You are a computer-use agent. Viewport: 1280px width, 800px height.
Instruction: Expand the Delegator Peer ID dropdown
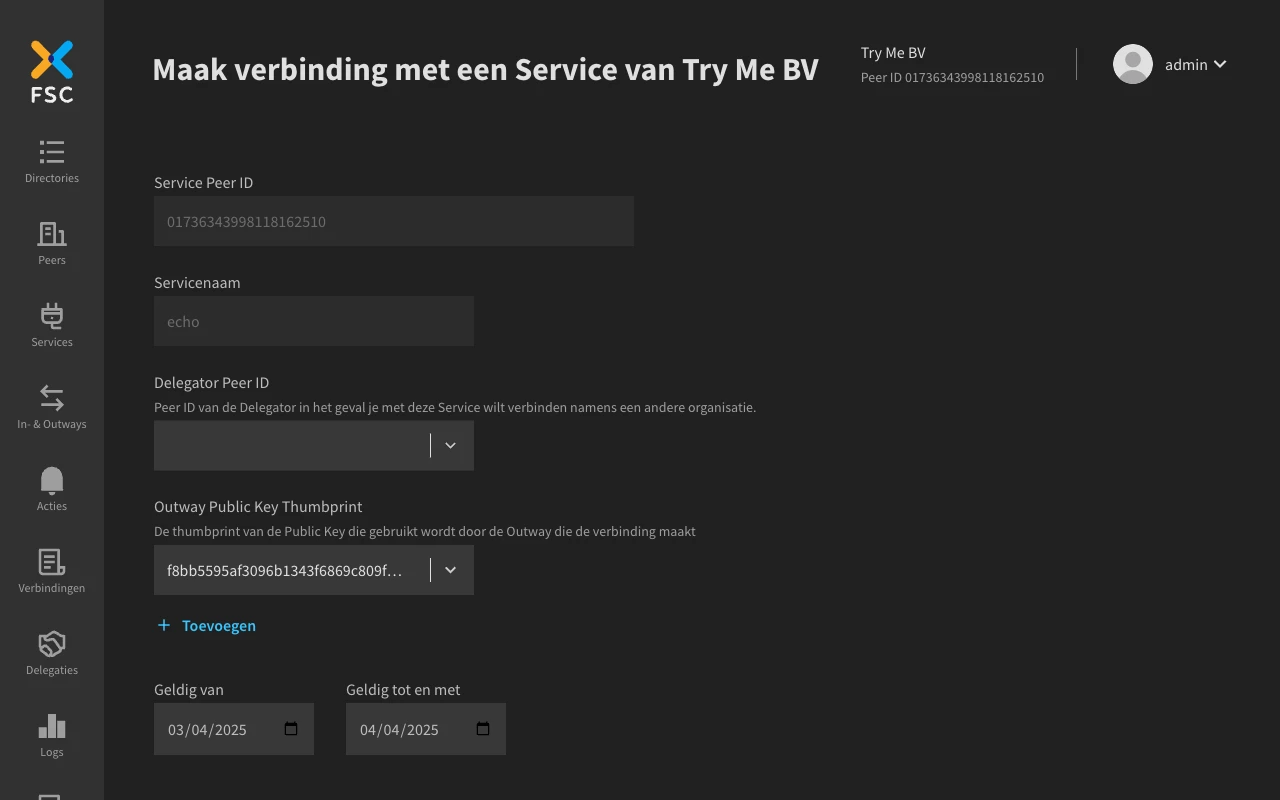(450, 445)
